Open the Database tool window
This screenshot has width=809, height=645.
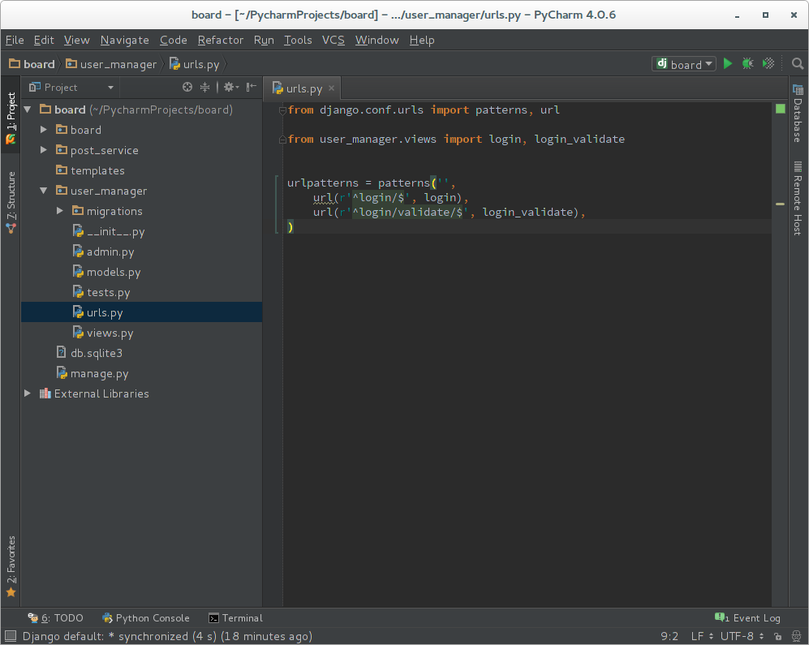[798, 113]
